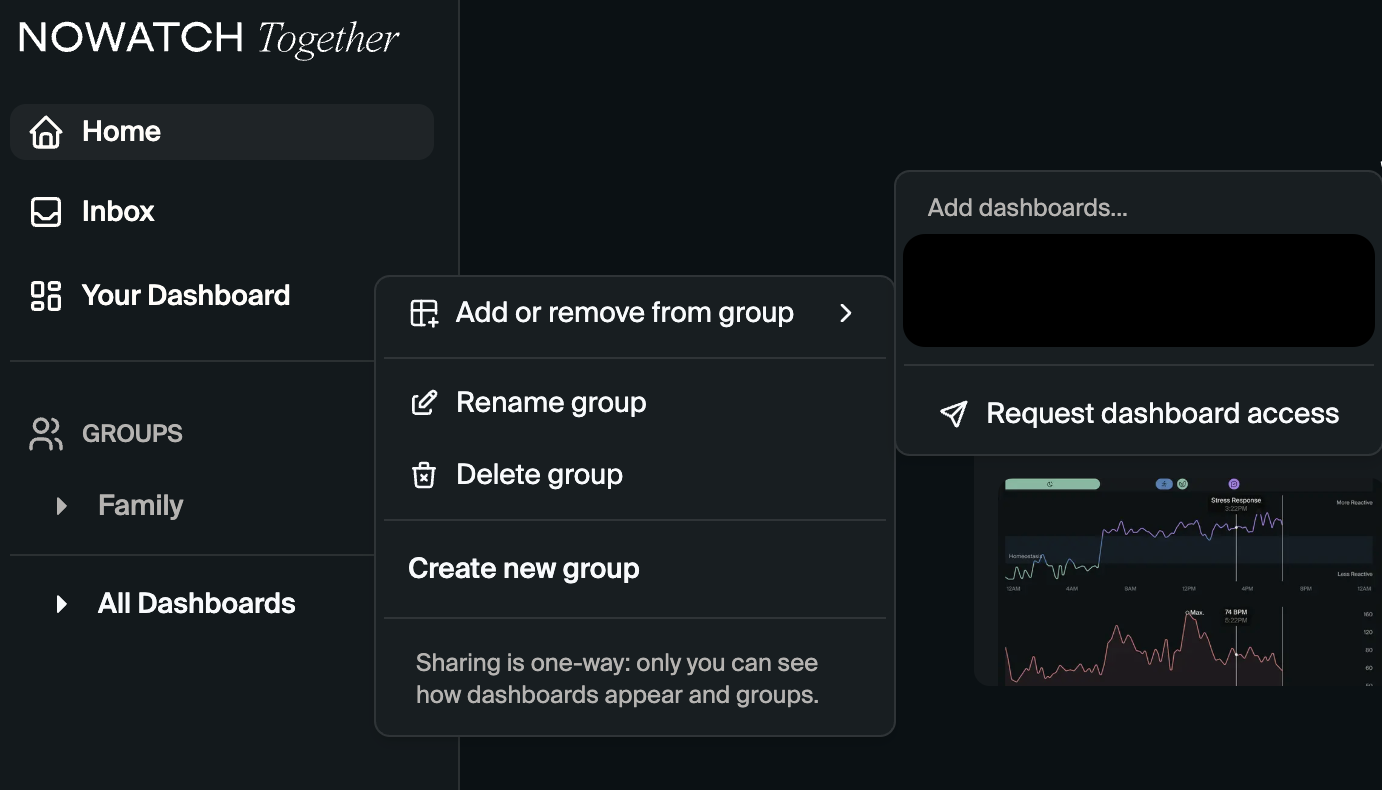Click the Your Dashboard grid icon
1382x790 pixels.
(46, 296)
